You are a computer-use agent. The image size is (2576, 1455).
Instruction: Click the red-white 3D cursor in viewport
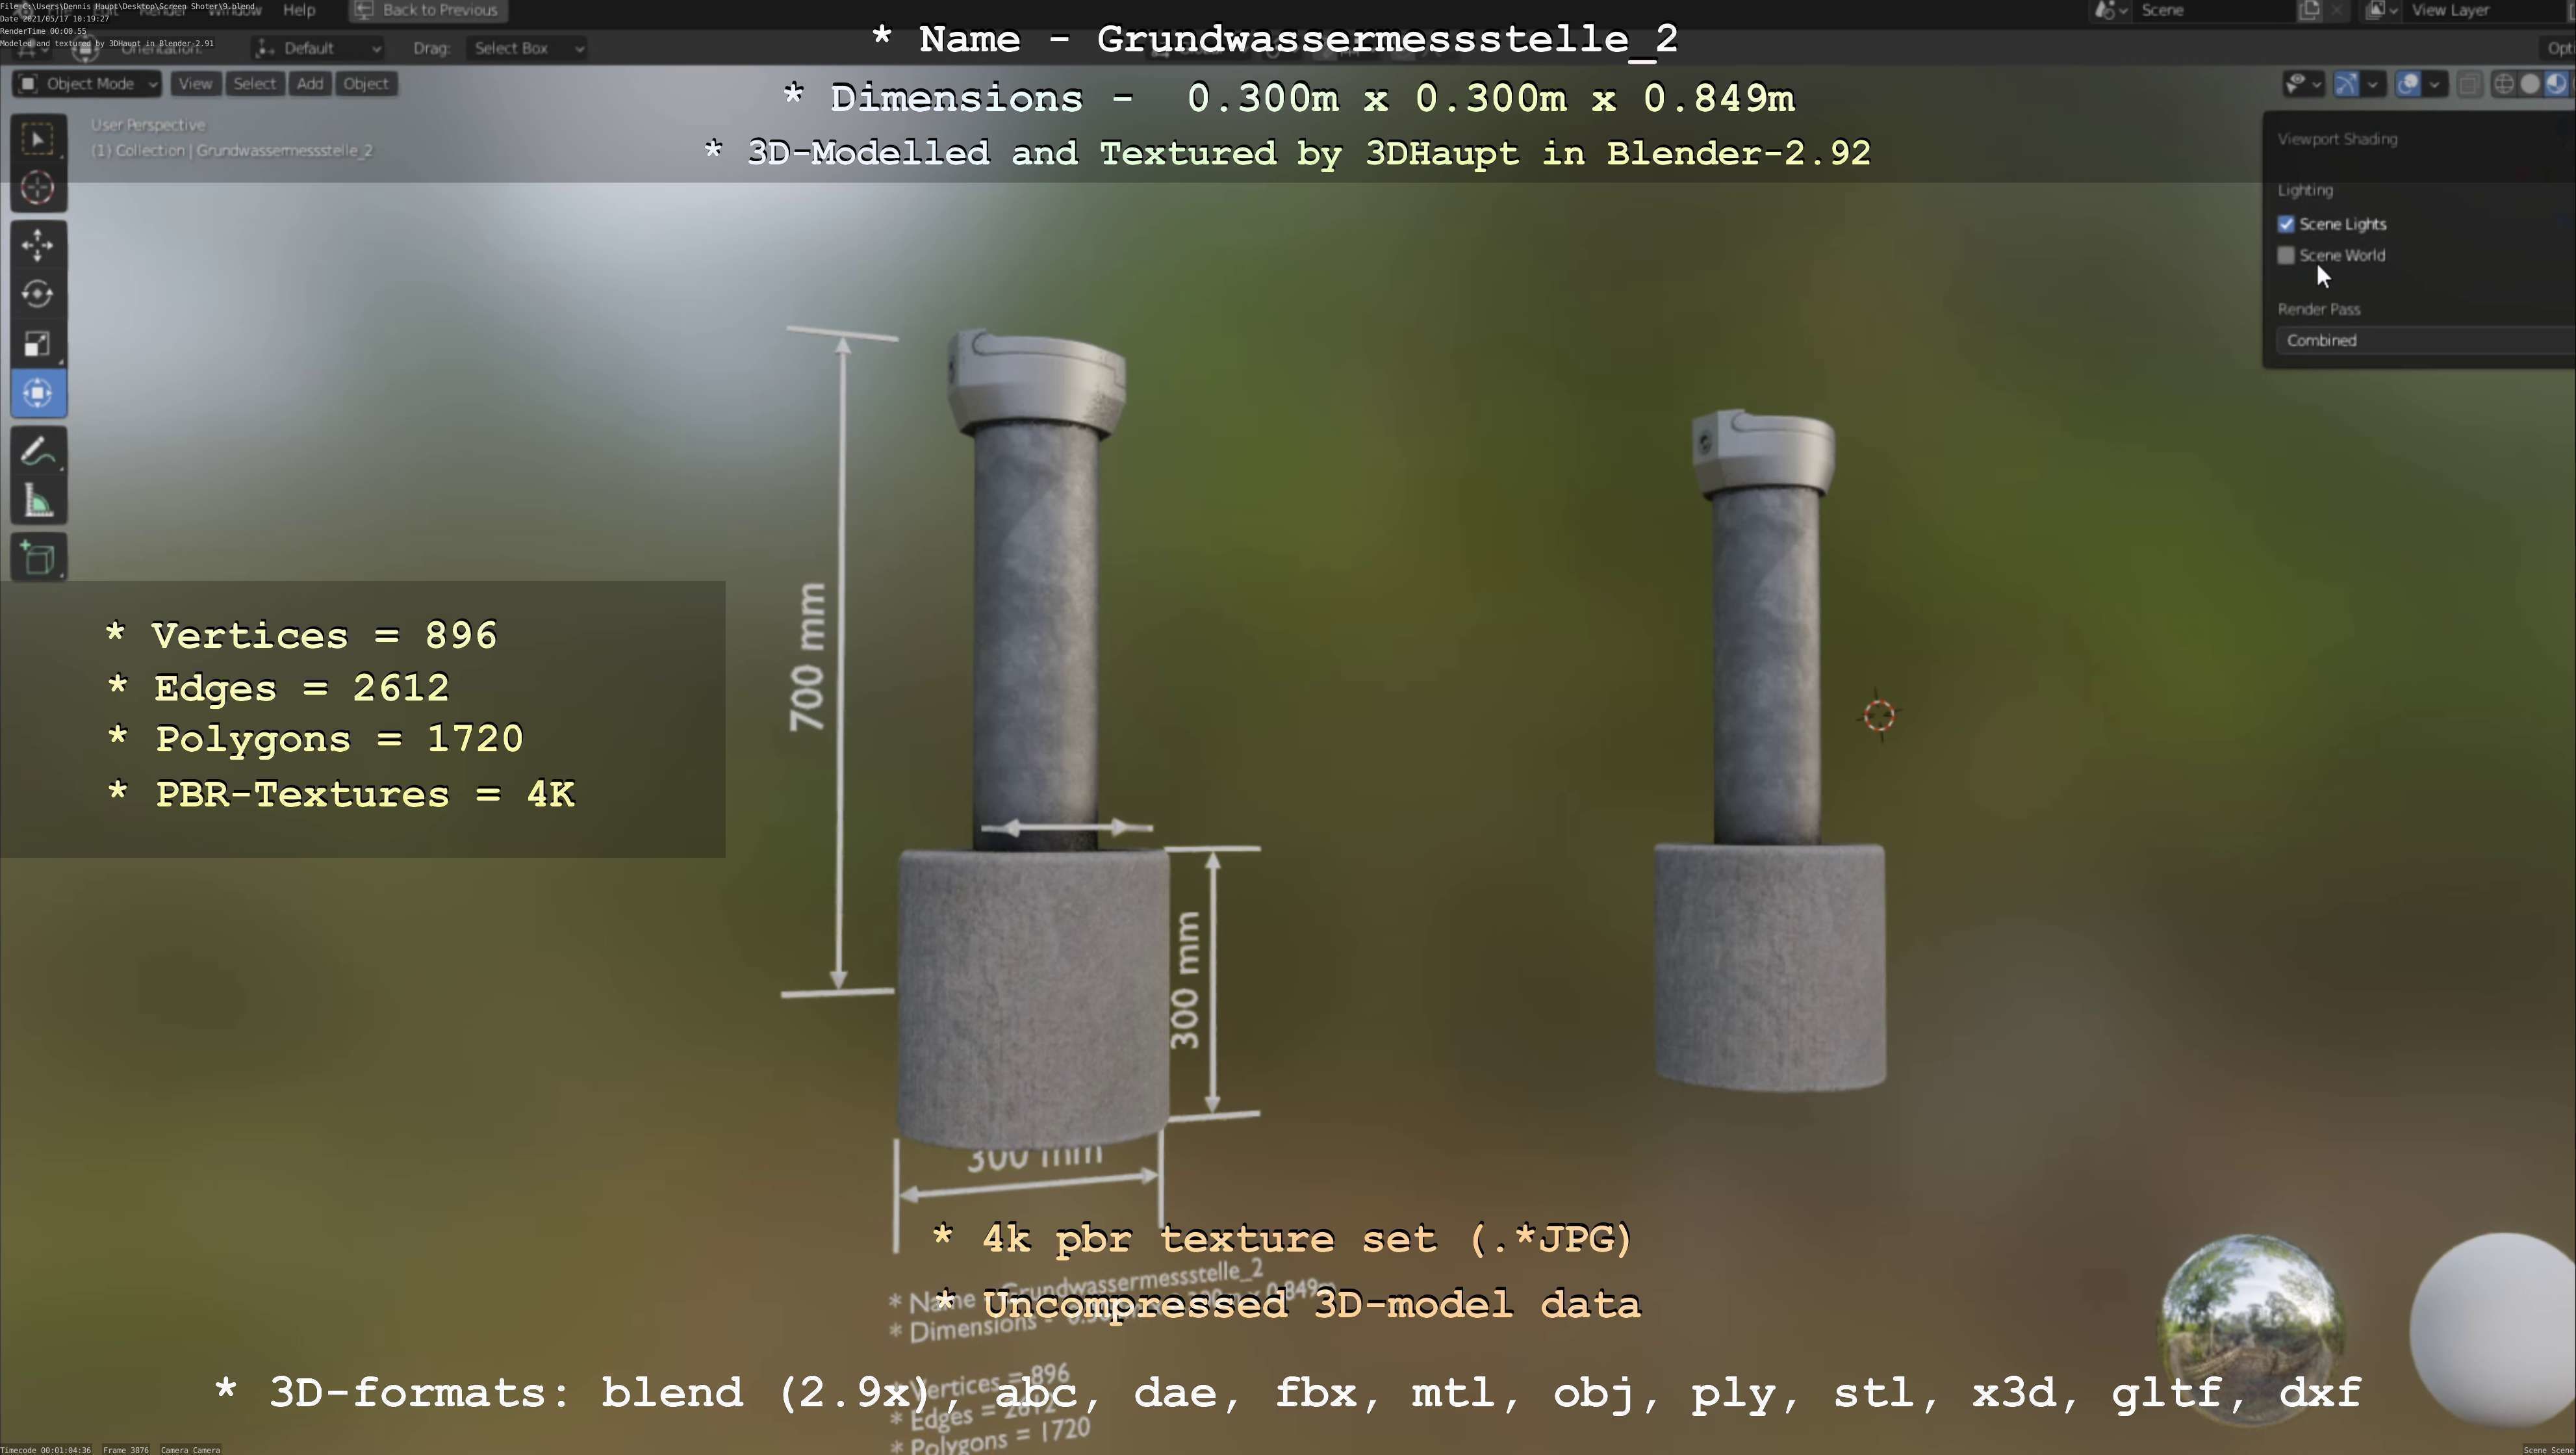(1879, 715)
